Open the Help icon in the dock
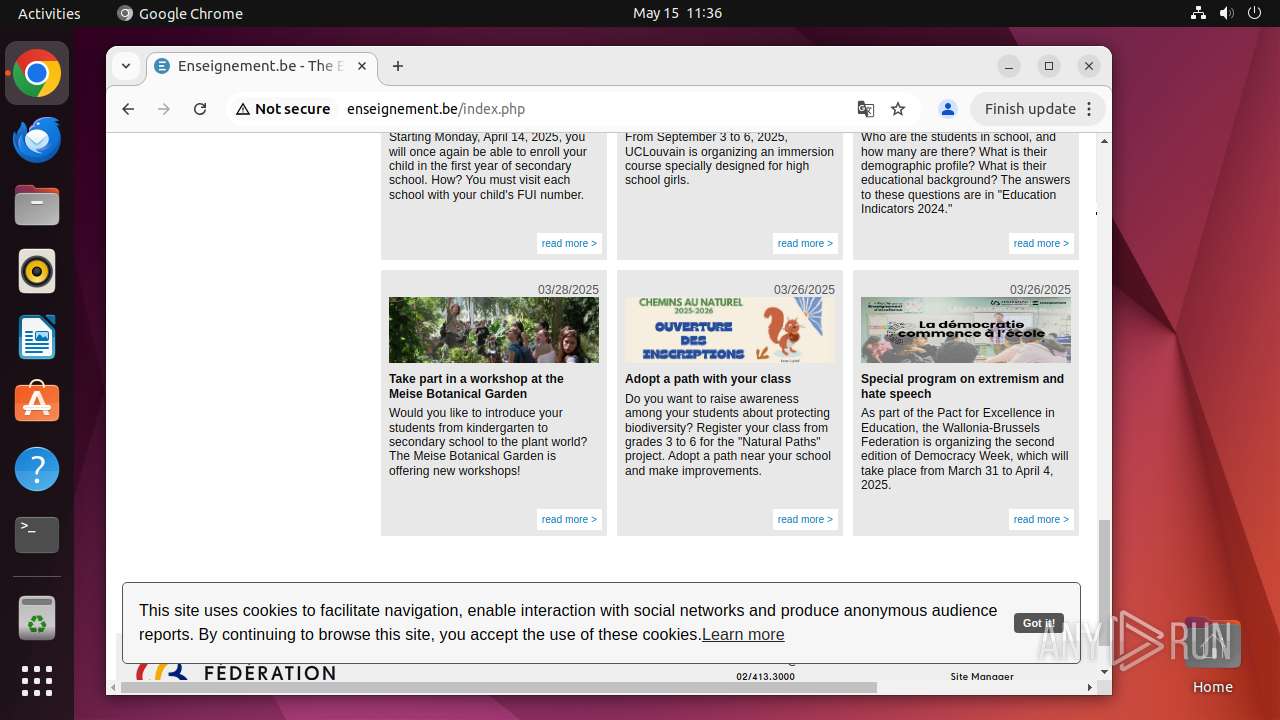1280x720 pixels. coord(37,469)
